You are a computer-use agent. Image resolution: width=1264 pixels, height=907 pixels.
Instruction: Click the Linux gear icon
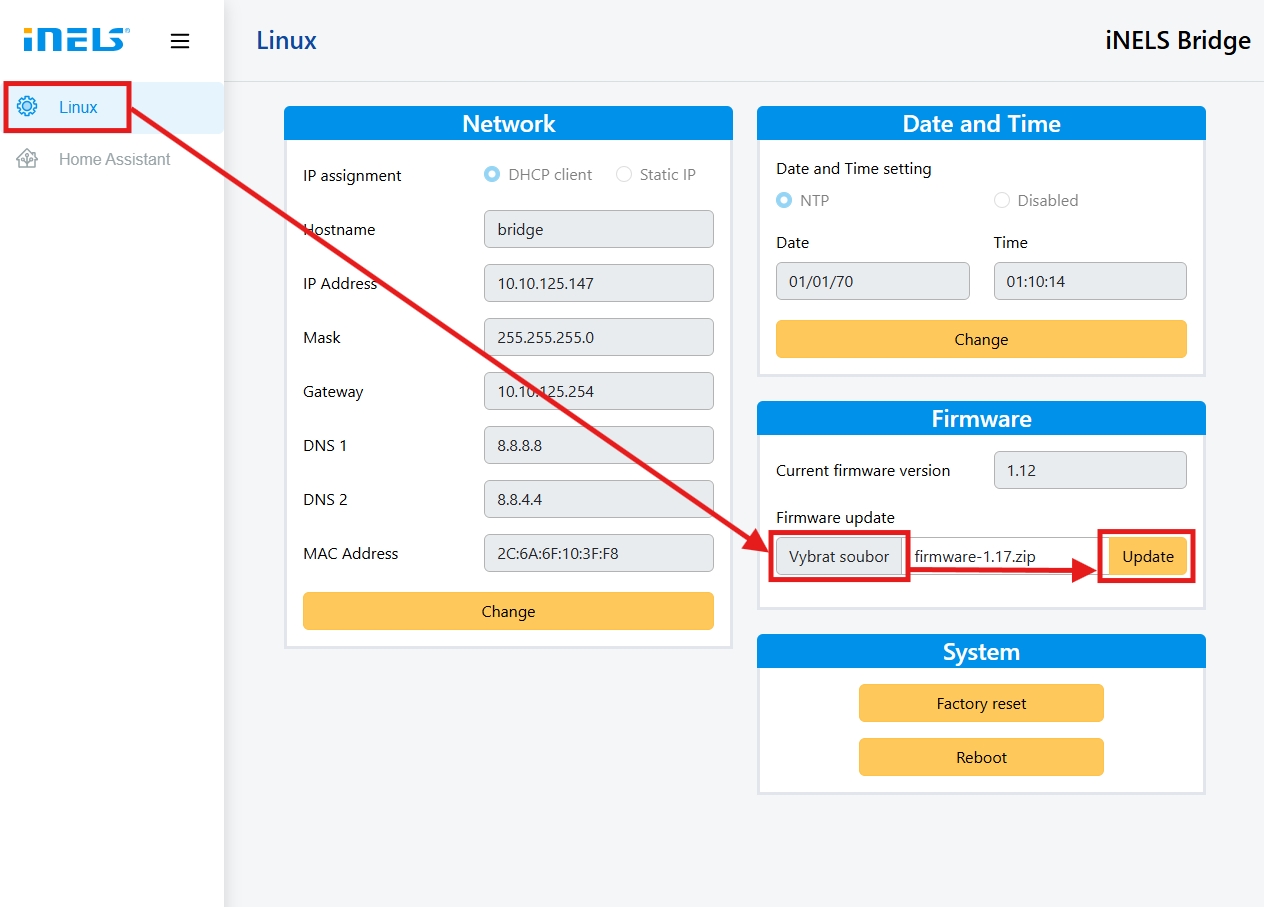28,107
